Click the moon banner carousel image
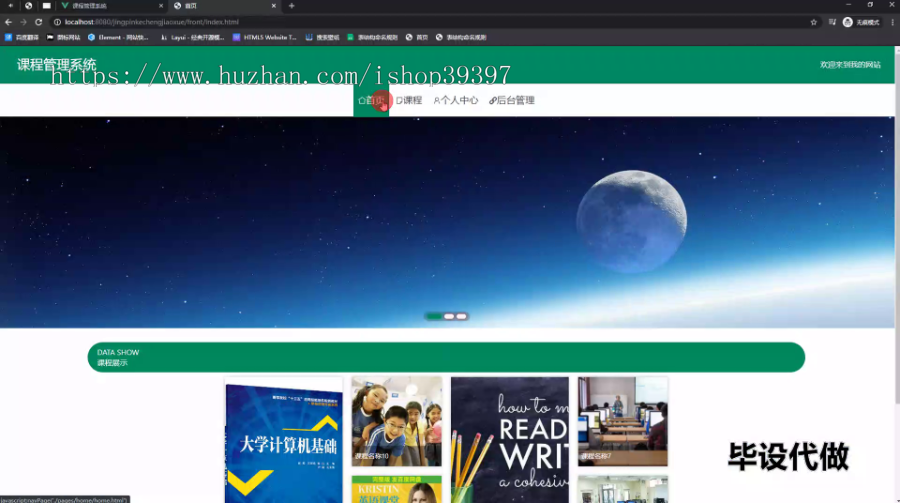The width and height of the screenshot is (900, 503). coord(447,222)
